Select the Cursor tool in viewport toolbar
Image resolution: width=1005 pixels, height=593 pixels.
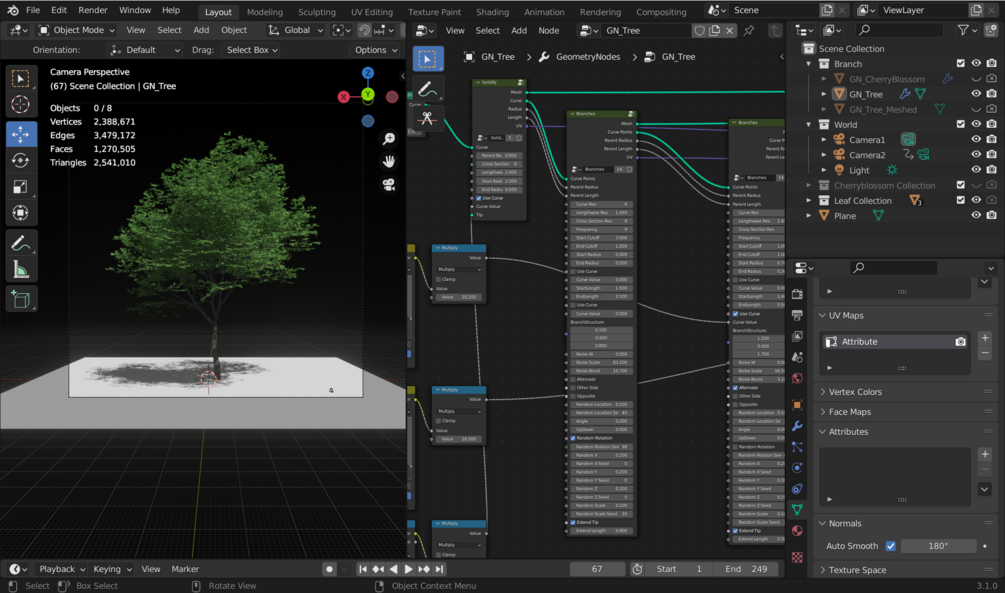click(x=21, y=104)
